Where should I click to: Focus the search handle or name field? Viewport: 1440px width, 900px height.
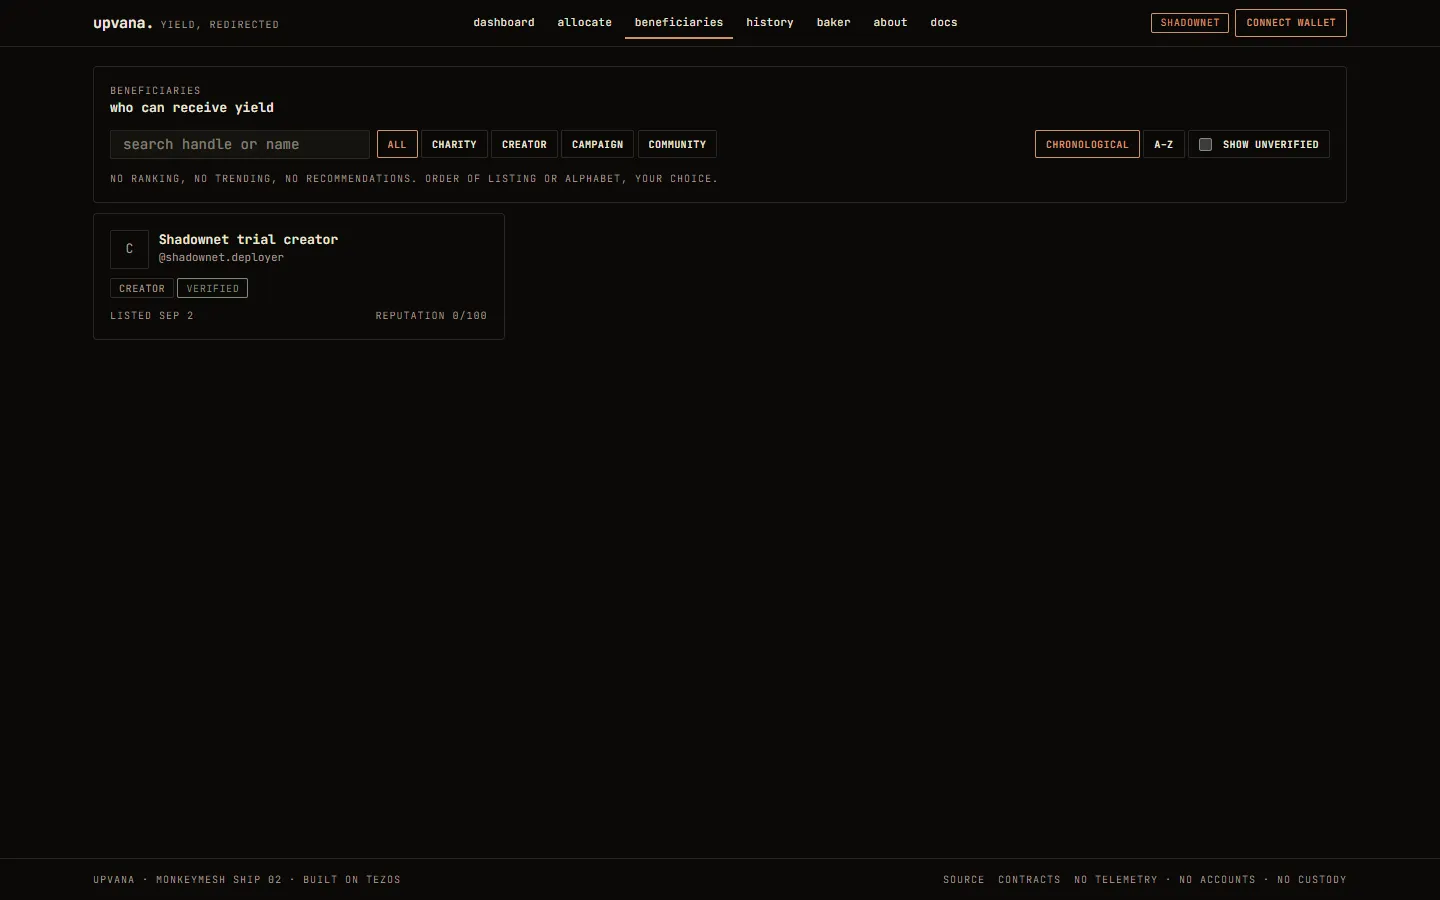240,144
